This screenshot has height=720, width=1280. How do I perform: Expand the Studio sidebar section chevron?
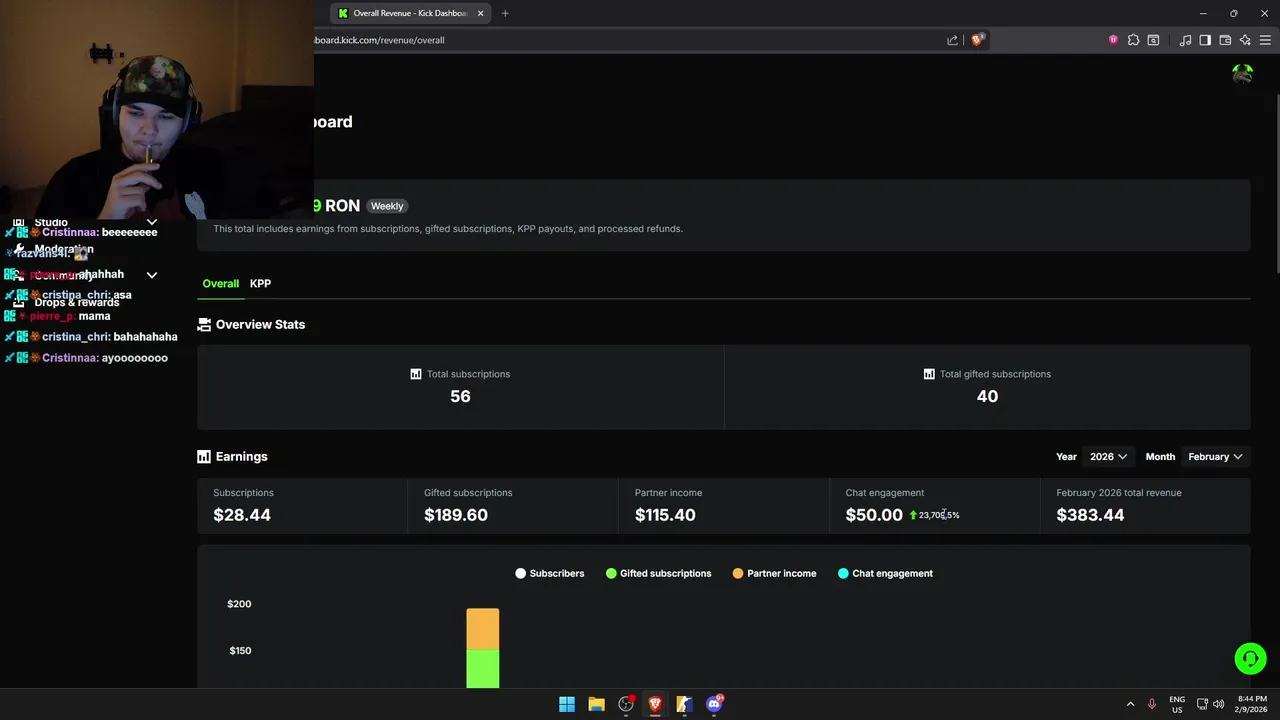[x=152, y=222]
